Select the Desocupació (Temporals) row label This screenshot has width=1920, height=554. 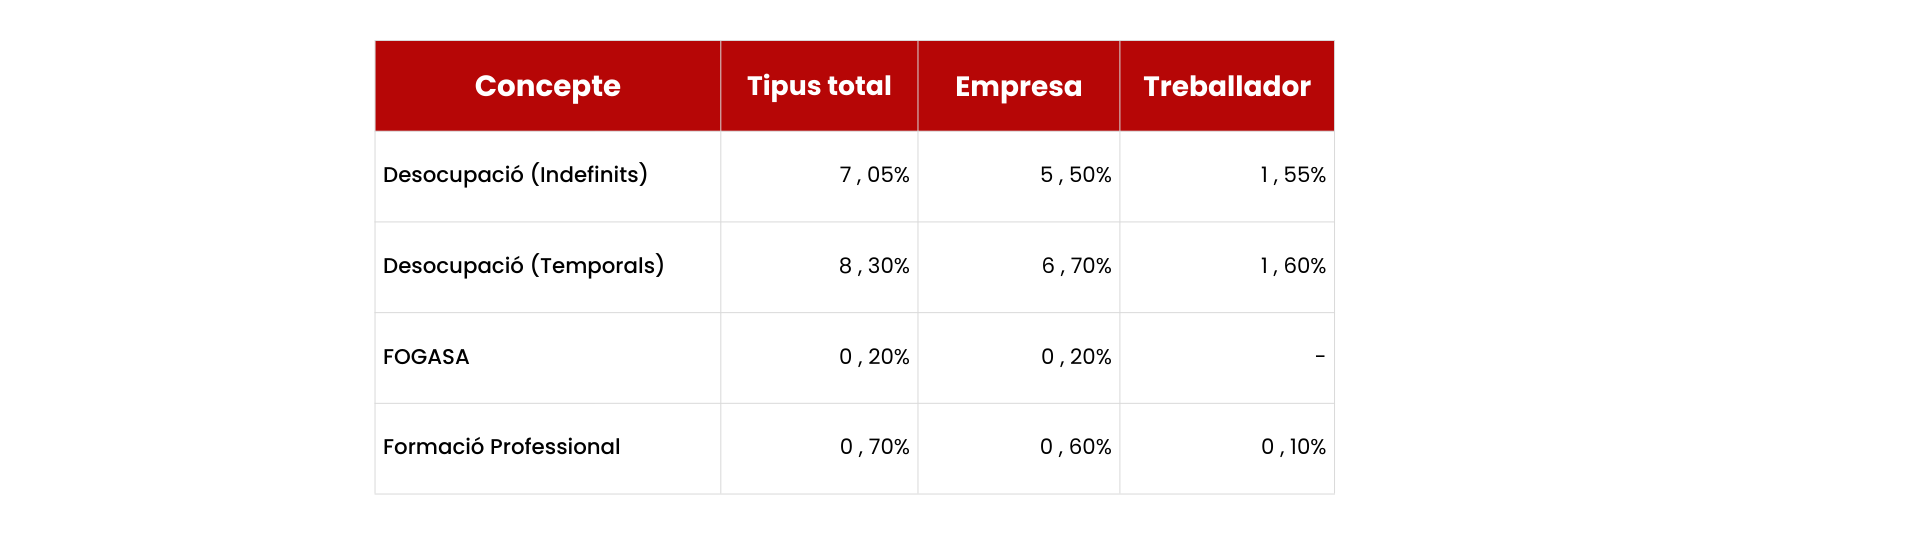click(x=523, y=266)
